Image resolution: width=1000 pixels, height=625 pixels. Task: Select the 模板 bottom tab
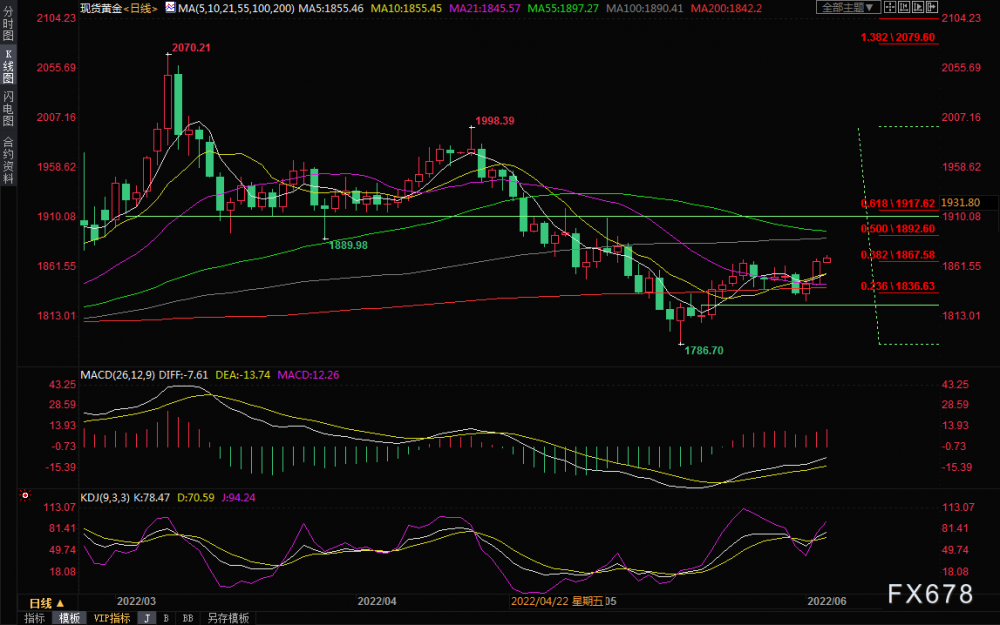(70, 618)
